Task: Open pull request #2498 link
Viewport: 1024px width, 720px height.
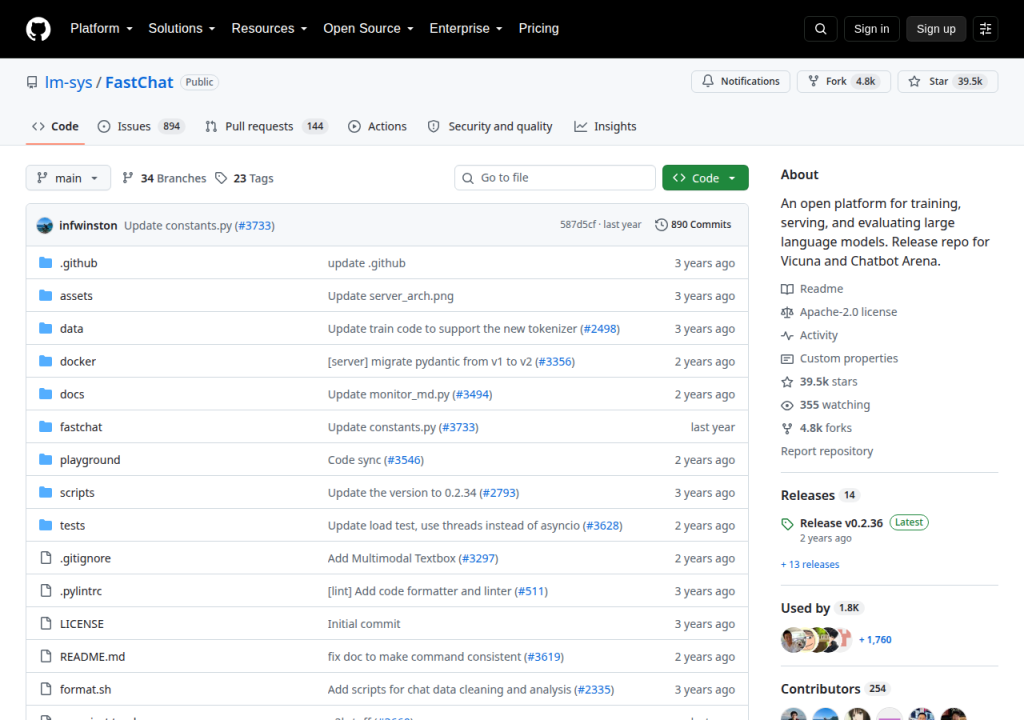Action: tap(600, 329)
